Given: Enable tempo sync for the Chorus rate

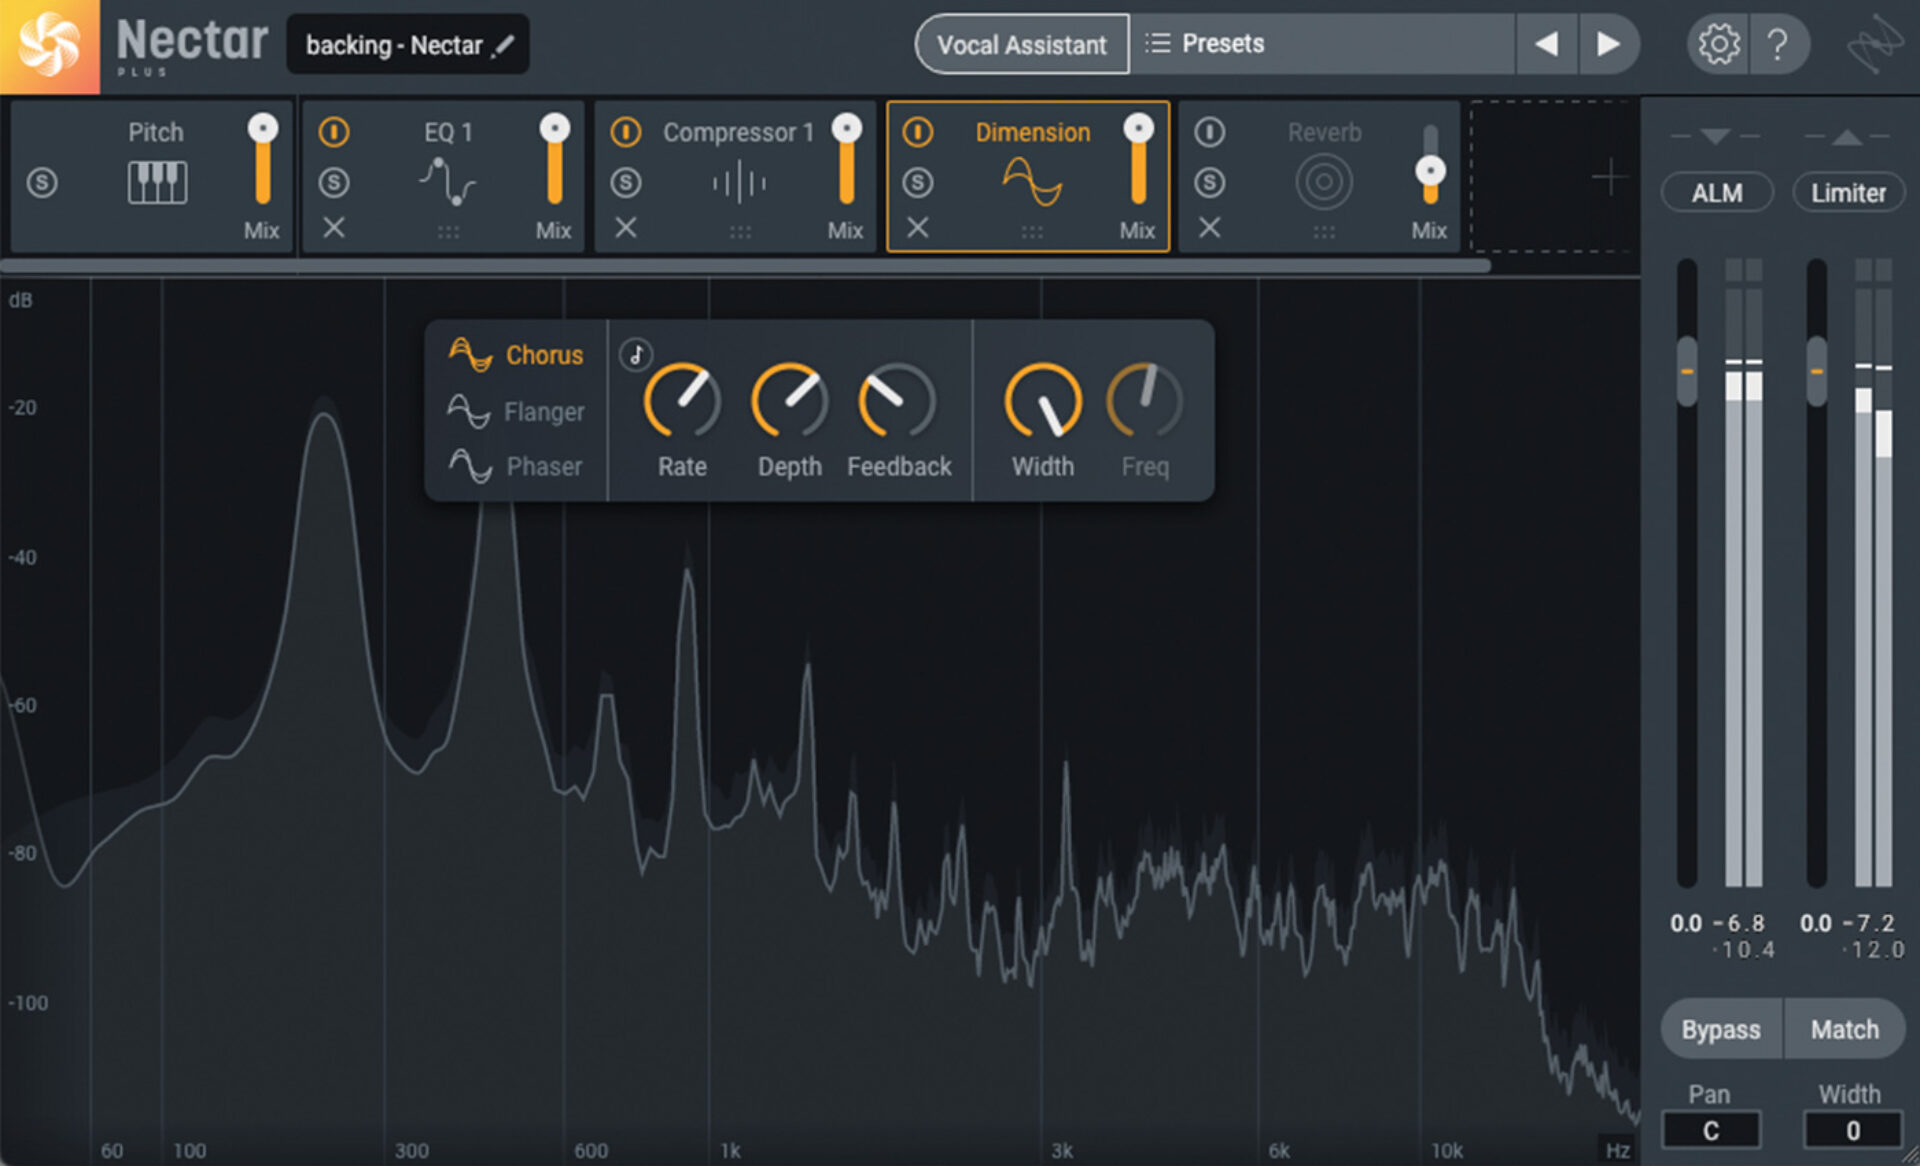Looking at the screenshot, I should click(x=636, y=354).
